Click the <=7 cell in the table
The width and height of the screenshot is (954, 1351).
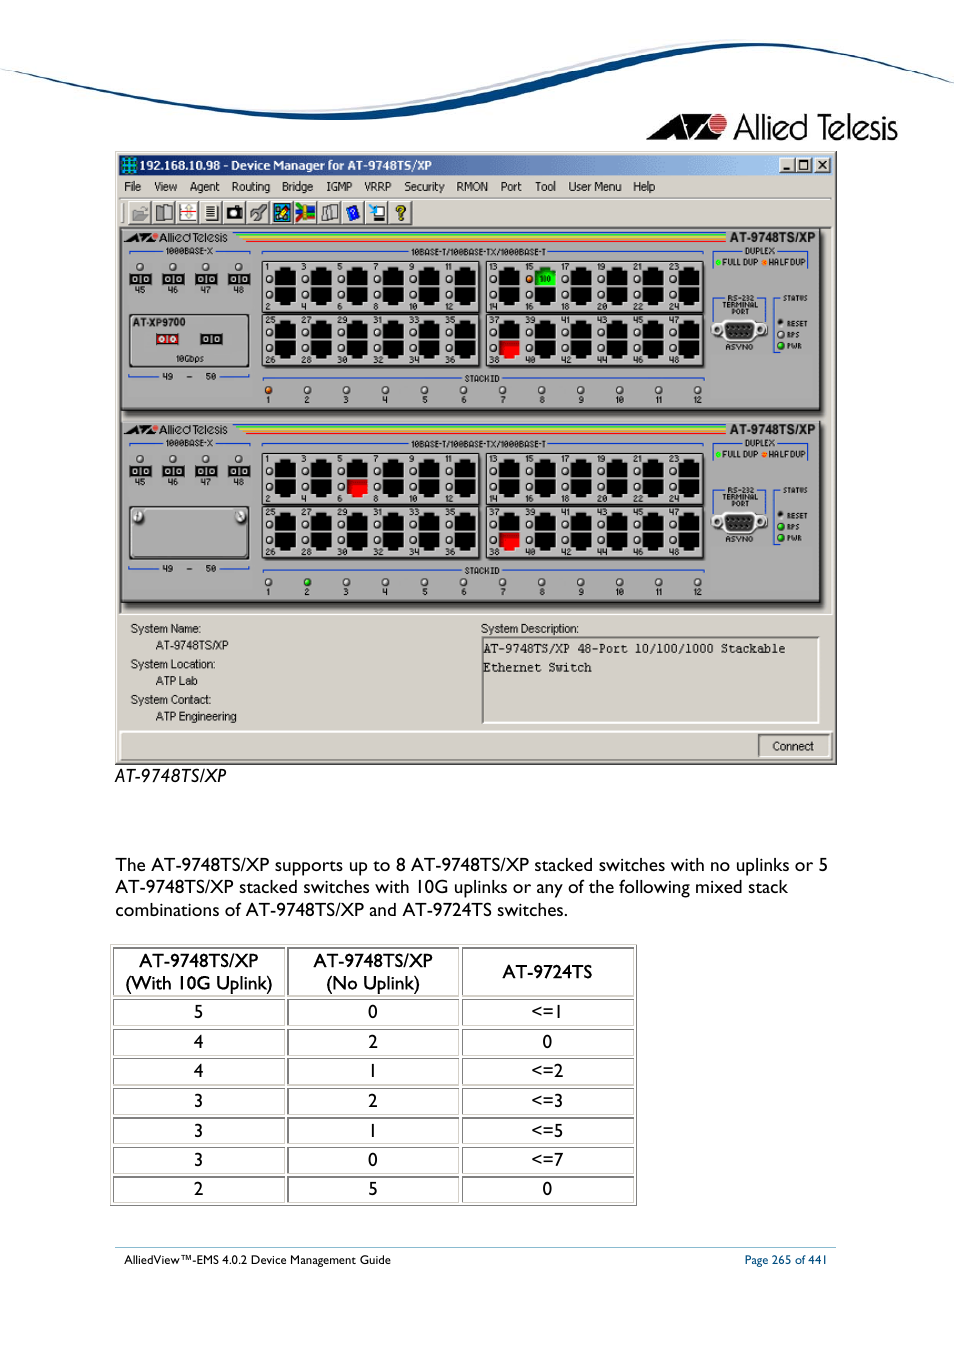pos(547,1160)
